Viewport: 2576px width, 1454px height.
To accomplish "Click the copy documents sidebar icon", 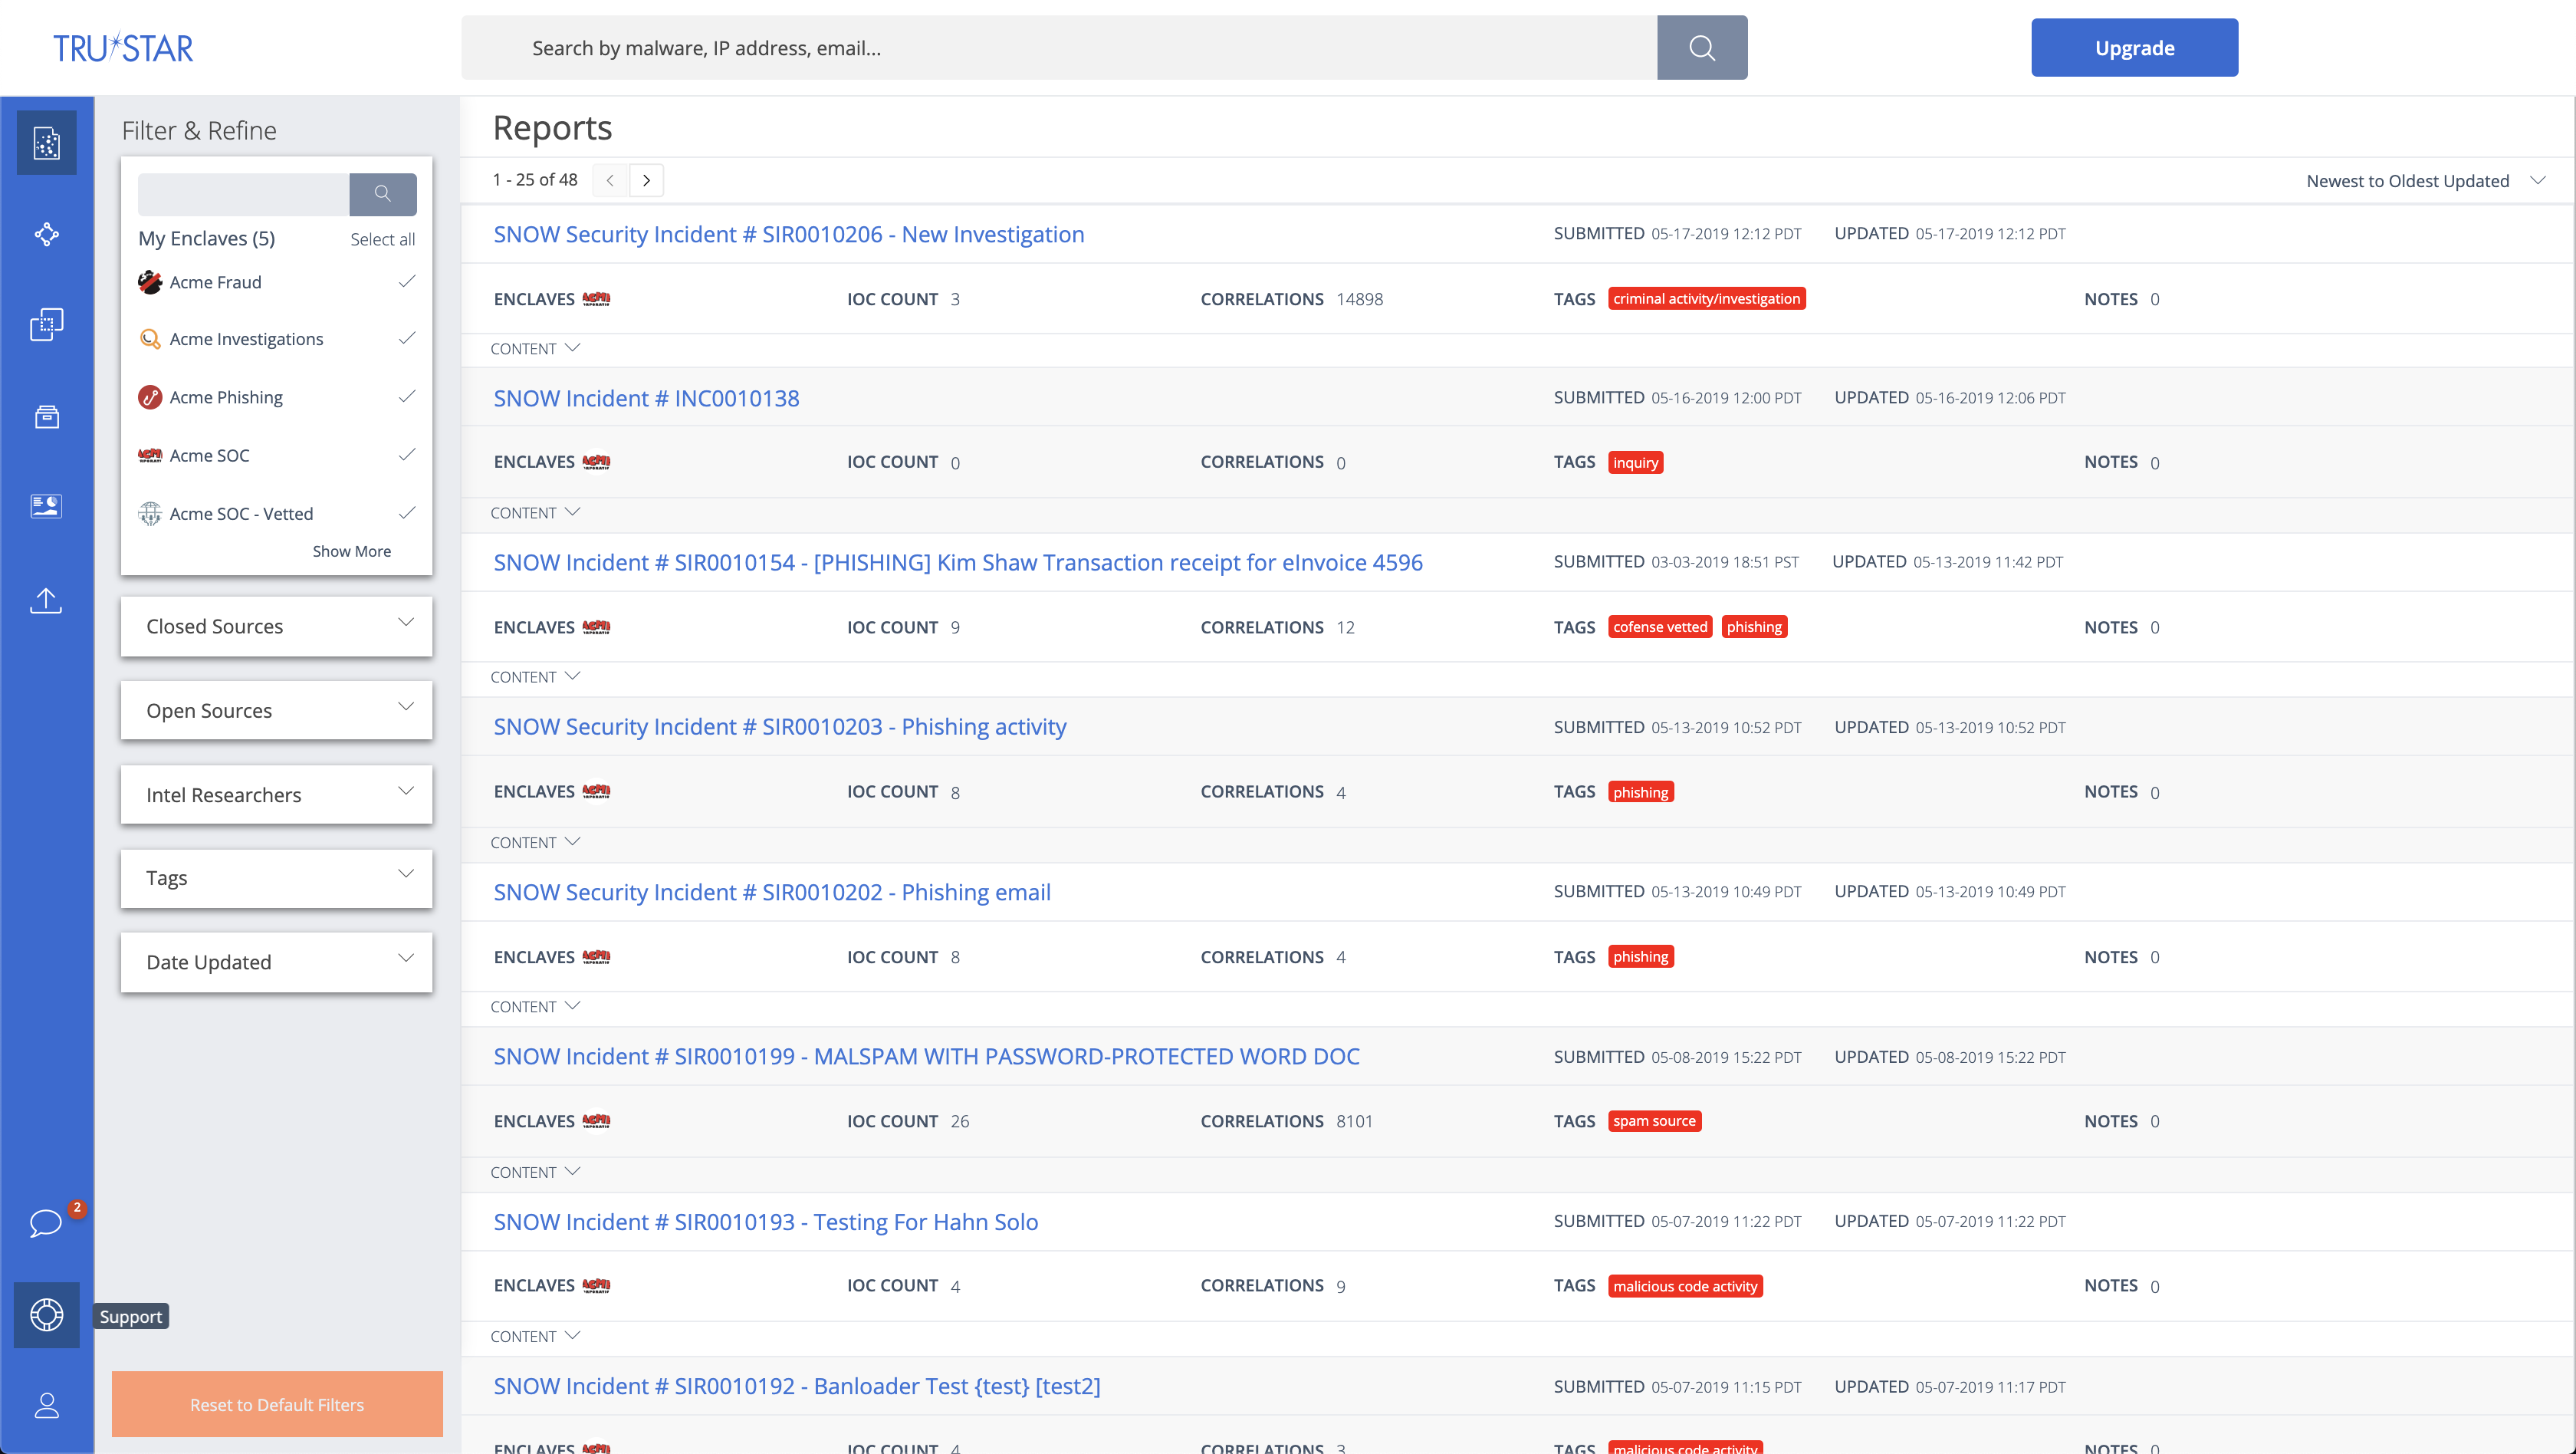I will coord(47,324).
